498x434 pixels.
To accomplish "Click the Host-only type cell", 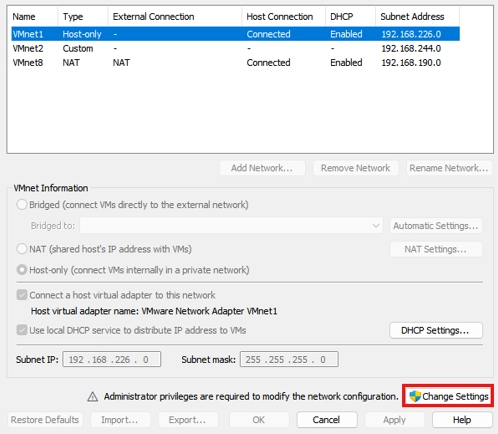I will [82, 34].
